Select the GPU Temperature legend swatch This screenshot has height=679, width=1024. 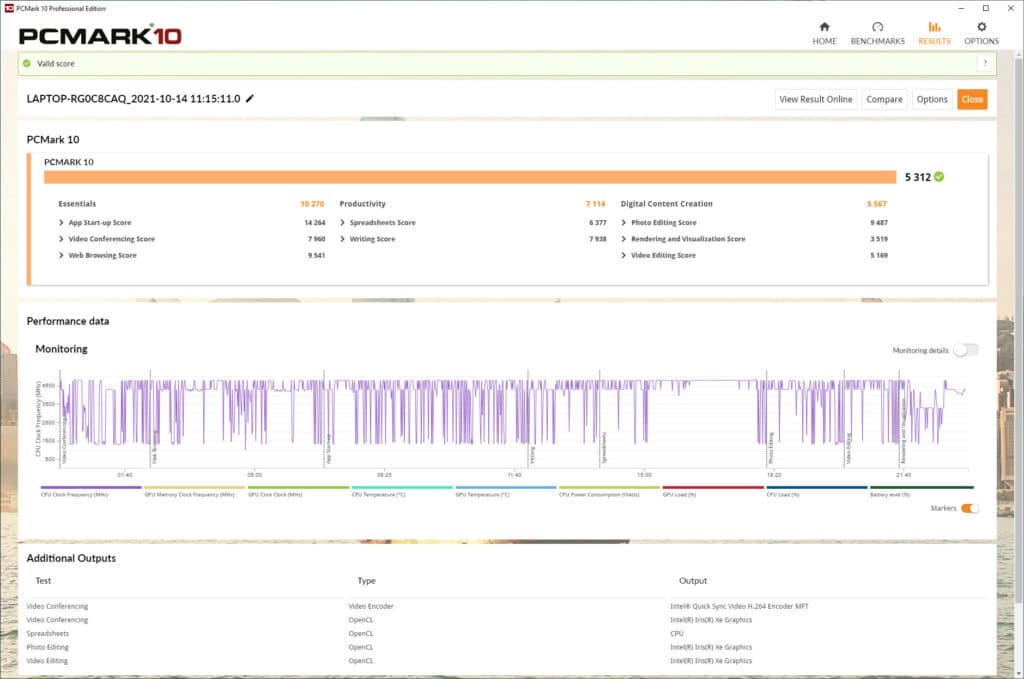coord(506,487)
